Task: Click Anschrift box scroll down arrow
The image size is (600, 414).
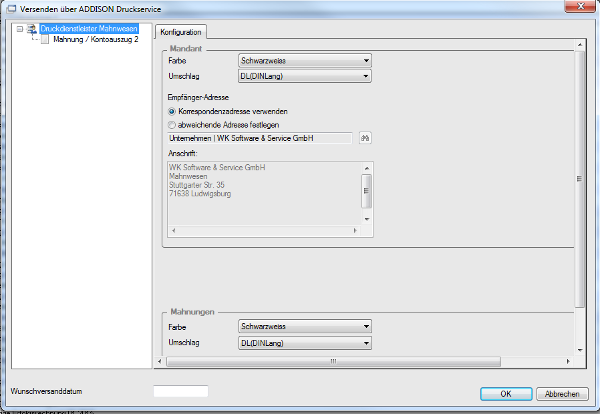Action: (367, 219)
